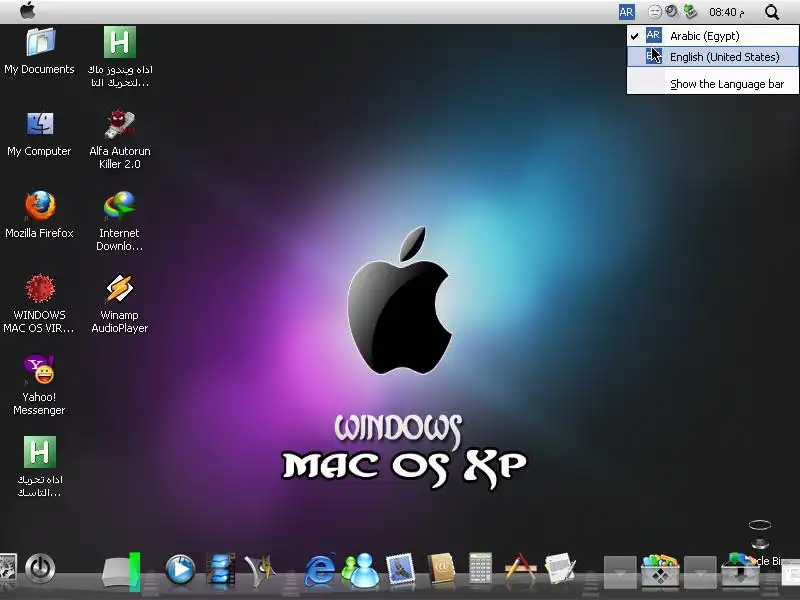Launch Alfa Autorun Killer 2.0 shortcut
The width and height of the screenshot is (800, 600).
pyautogui.click(x=120, y=139)
